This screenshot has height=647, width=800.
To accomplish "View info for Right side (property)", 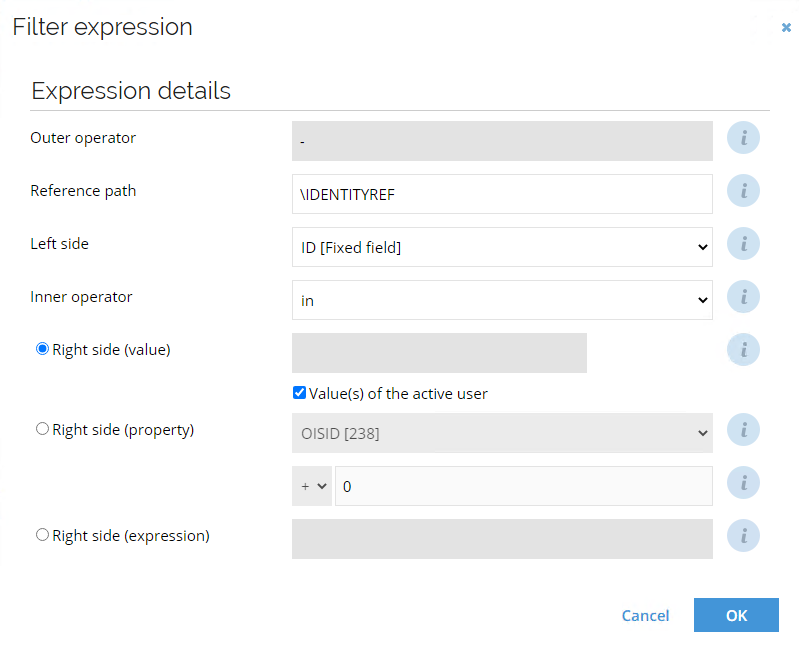I will tap(743, 430).
